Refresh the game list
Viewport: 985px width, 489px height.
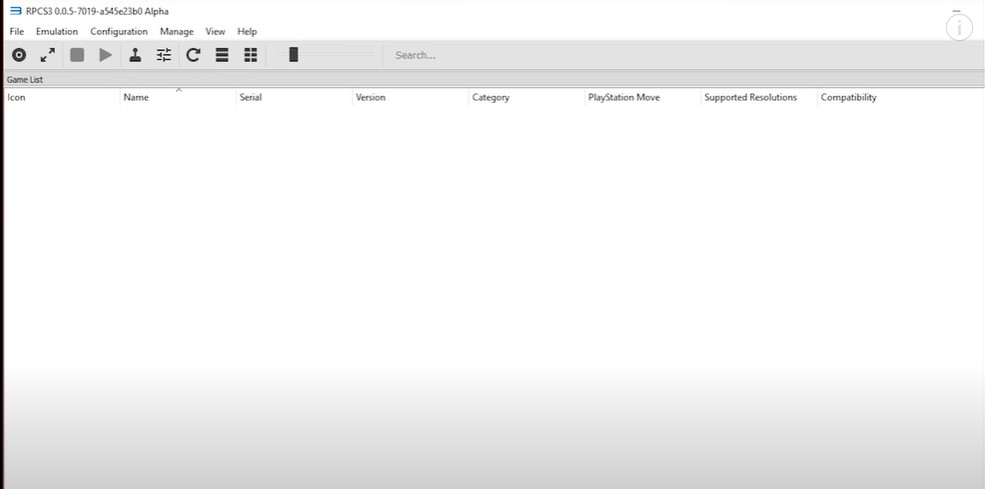tap(193, 55)
